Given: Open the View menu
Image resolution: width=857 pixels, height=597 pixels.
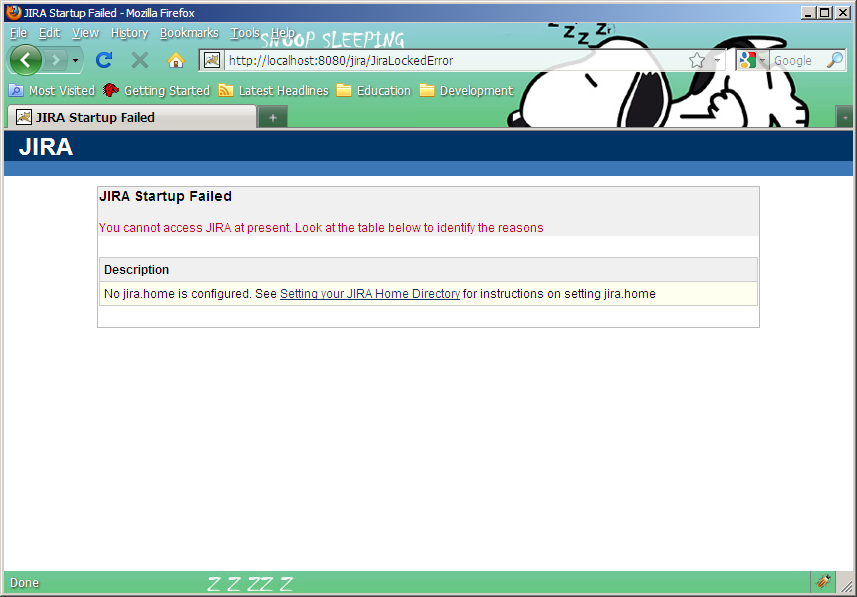Looking at the screenshot, I should coord(85,33).
